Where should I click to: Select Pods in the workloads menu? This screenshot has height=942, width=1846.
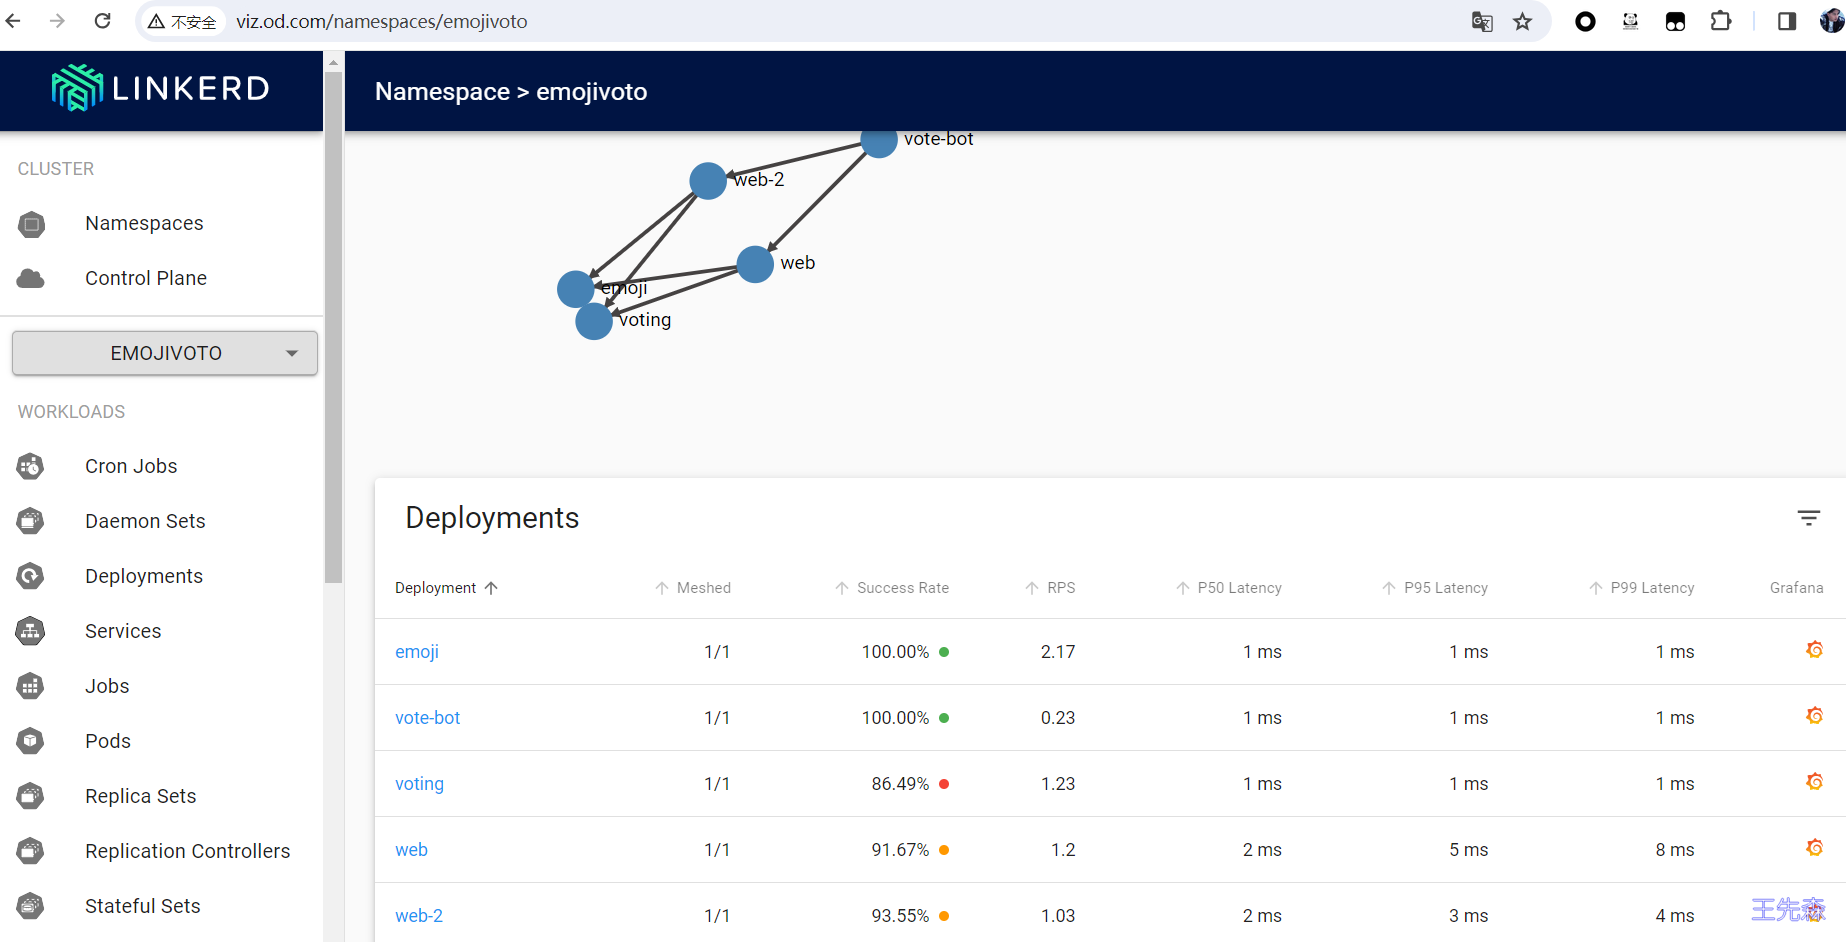coord(108,741)
